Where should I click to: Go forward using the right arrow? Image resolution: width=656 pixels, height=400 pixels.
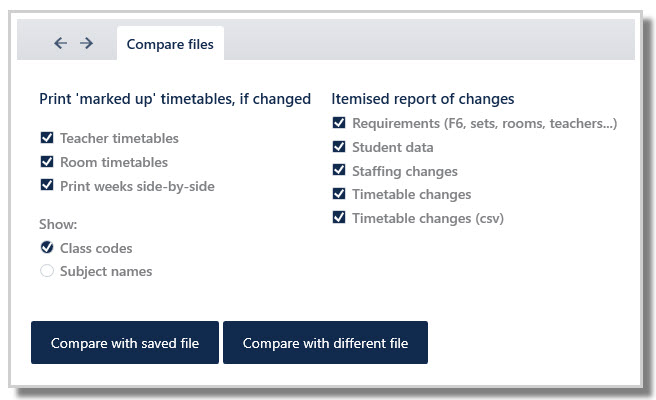87,43
